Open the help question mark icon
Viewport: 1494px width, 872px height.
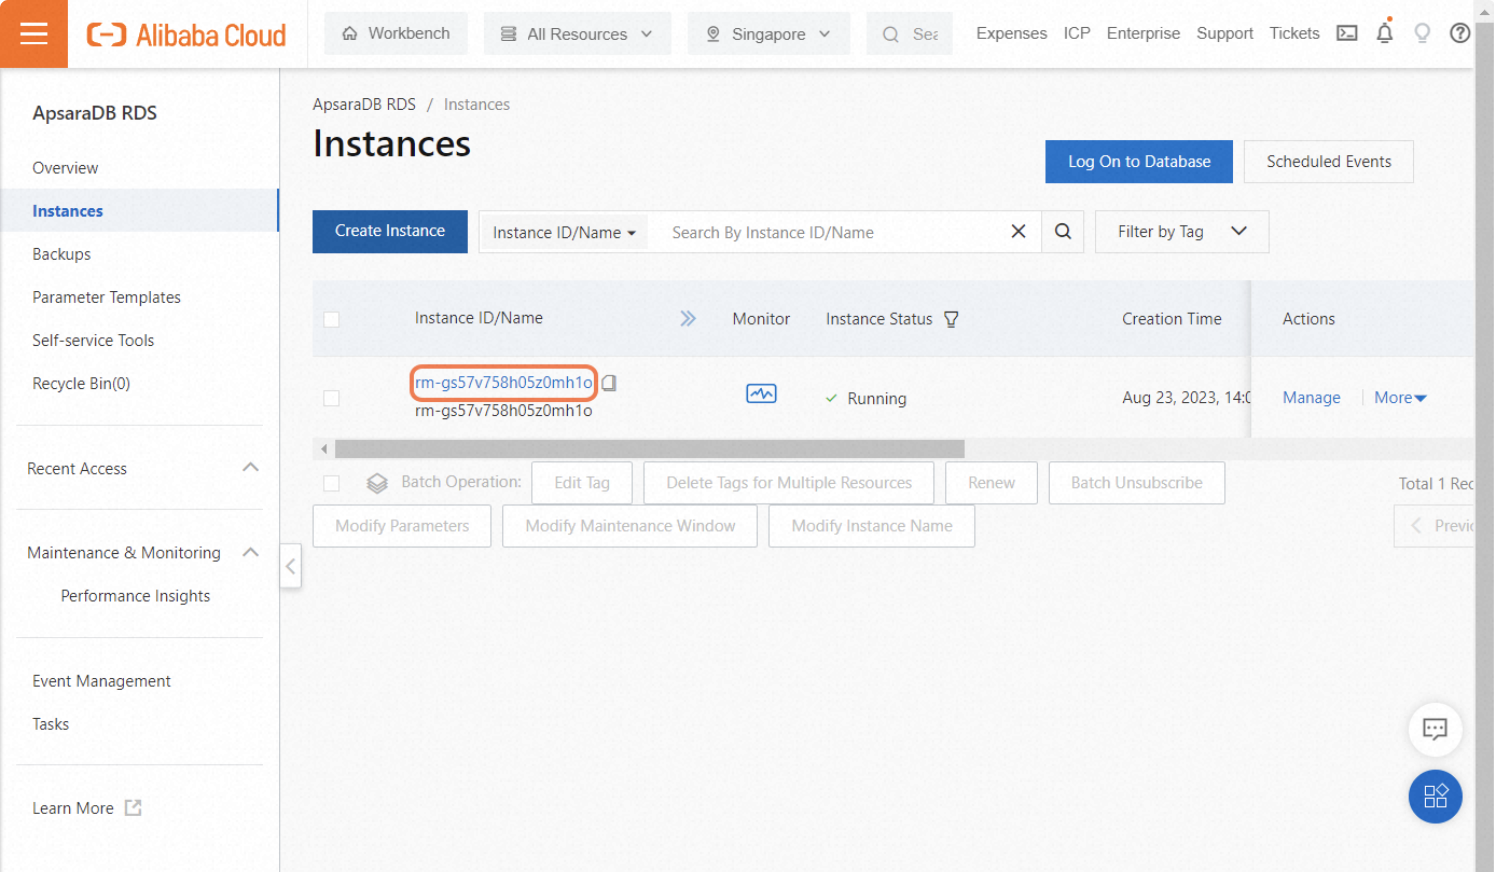coord(1460,33)
